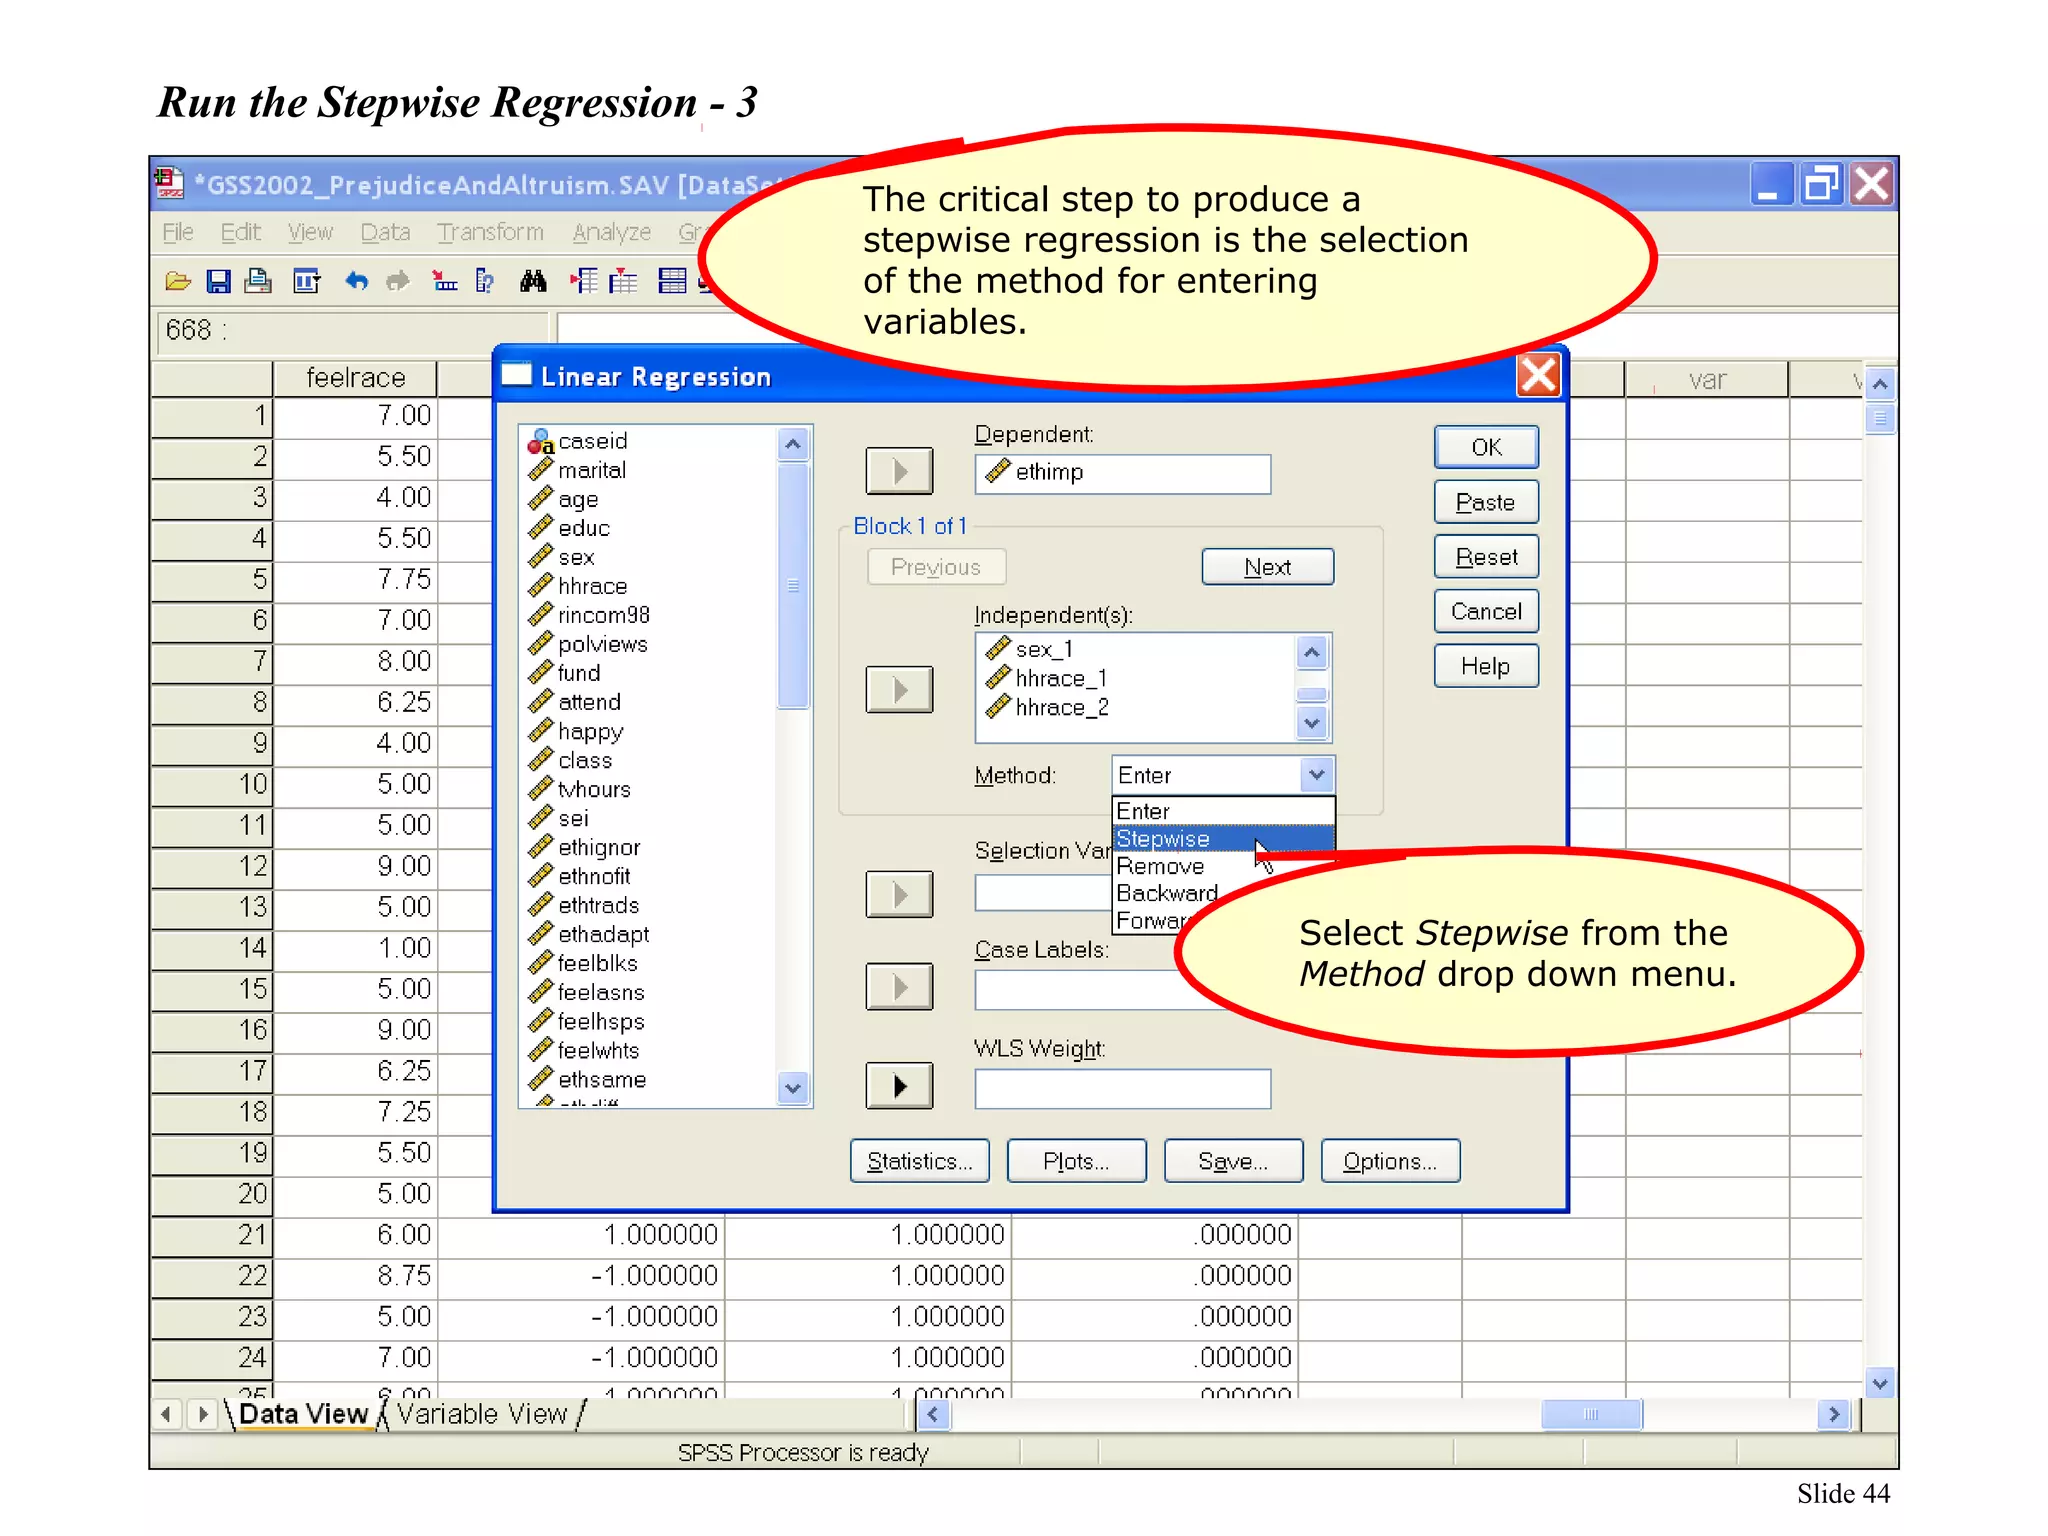Click the Linear Regression dialog window icon
This screenshot has width=2048, height=1536.
click(x=516, y=375)
